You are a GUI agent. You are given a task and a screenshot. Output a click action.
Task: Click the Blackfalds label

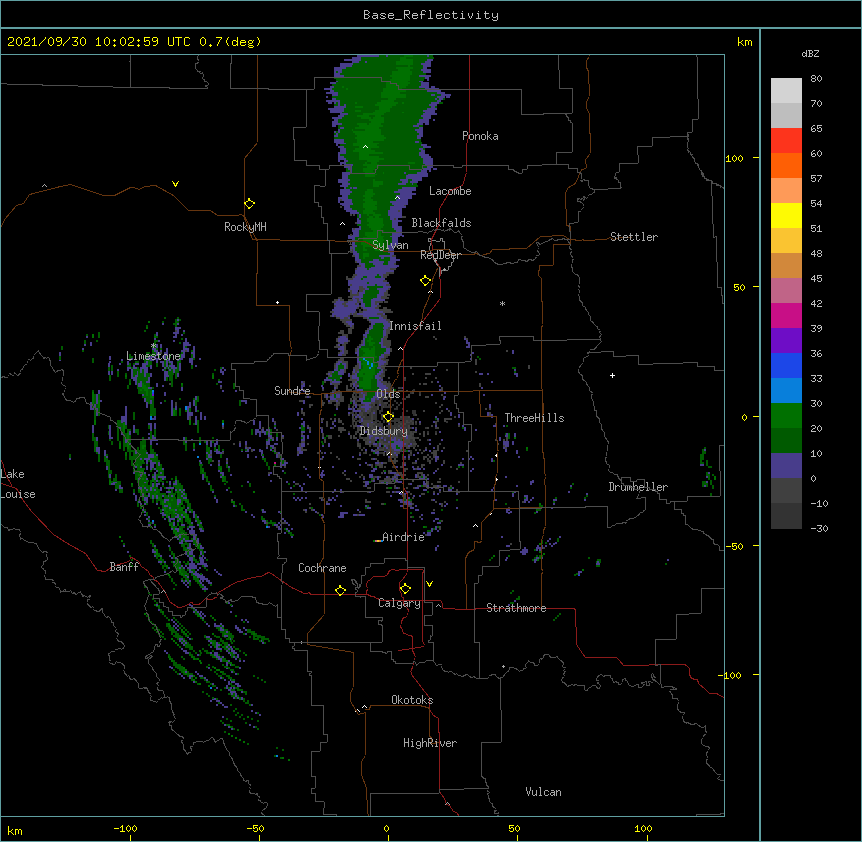click(441, 223)
